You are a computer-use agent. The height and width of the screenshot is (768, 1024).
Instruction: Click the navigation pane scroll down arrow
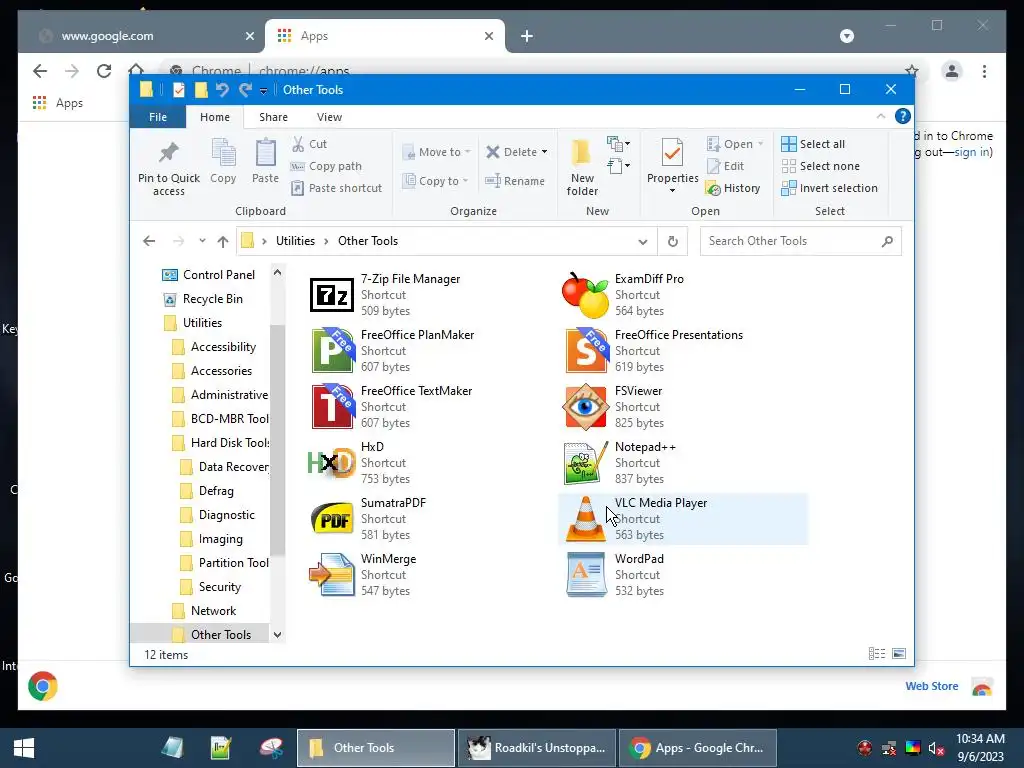pyautogui.click(x=278, y=635)
